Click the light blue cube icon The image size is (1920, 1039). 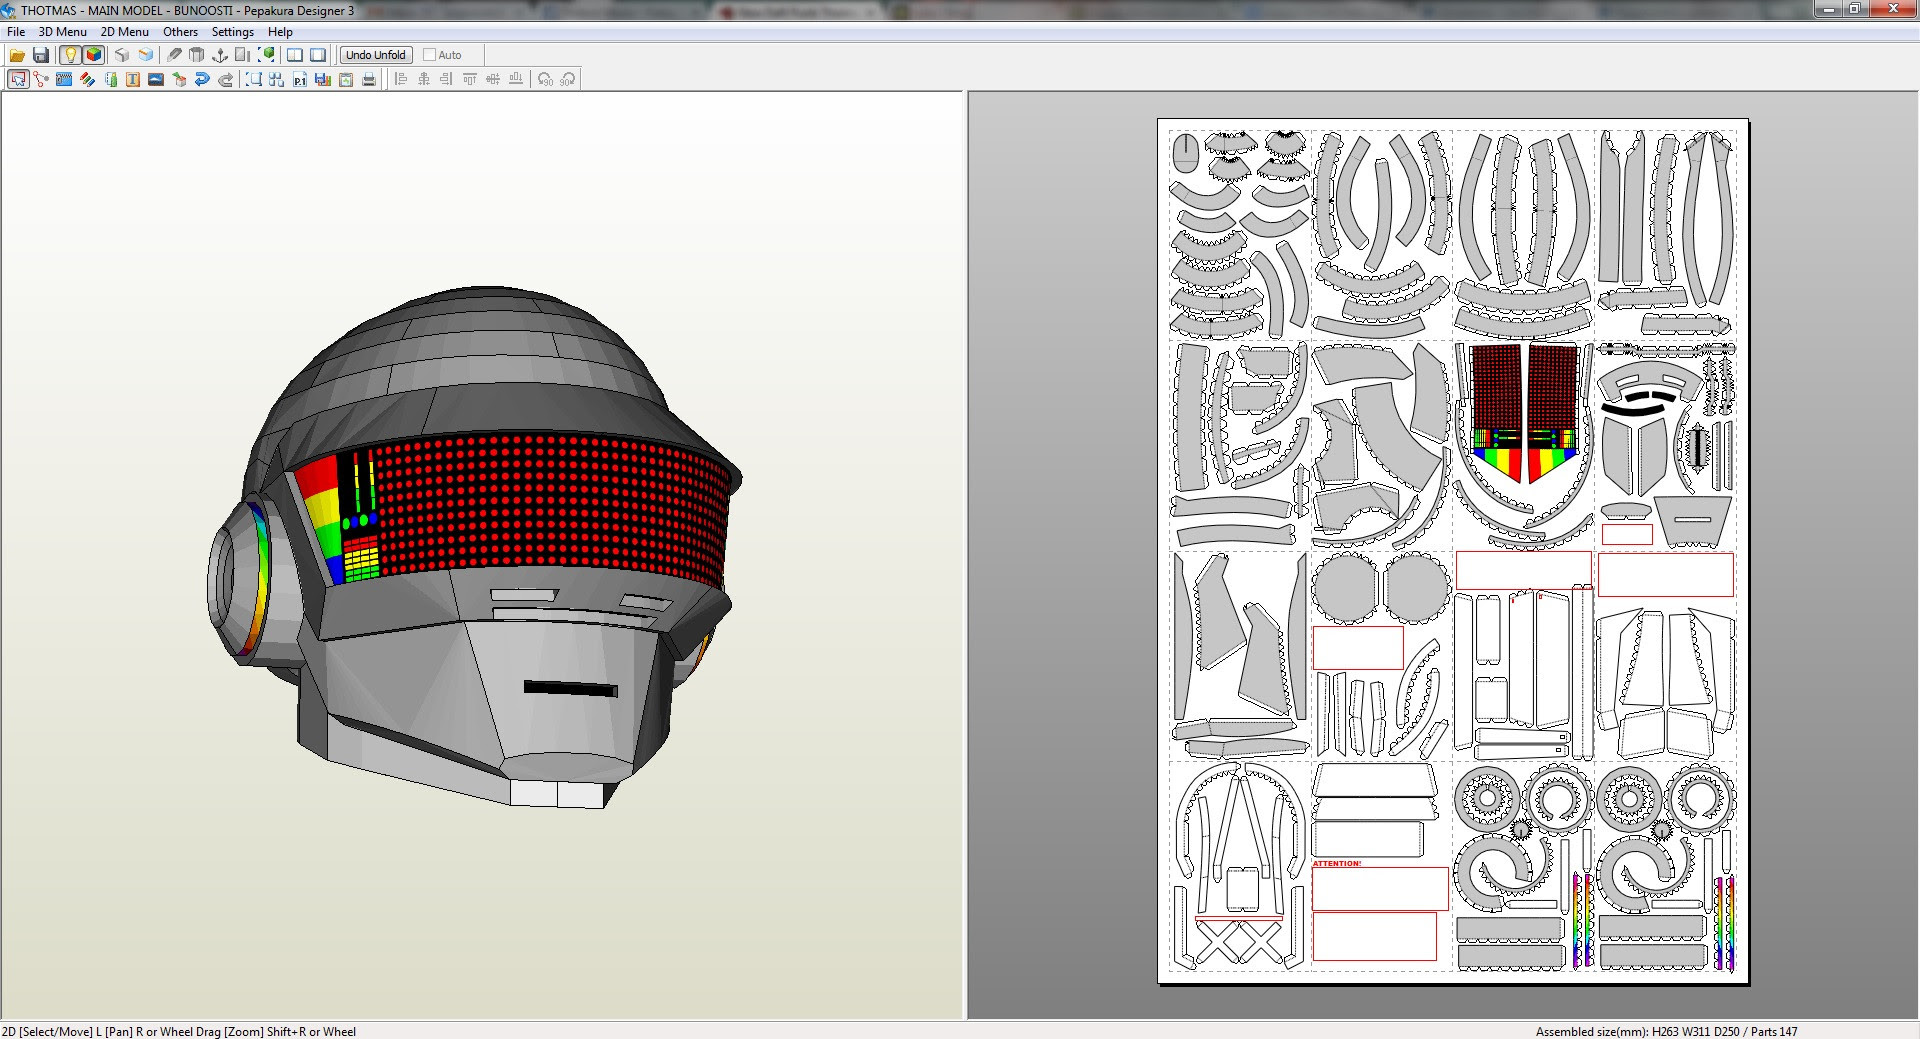pos(146,55)
